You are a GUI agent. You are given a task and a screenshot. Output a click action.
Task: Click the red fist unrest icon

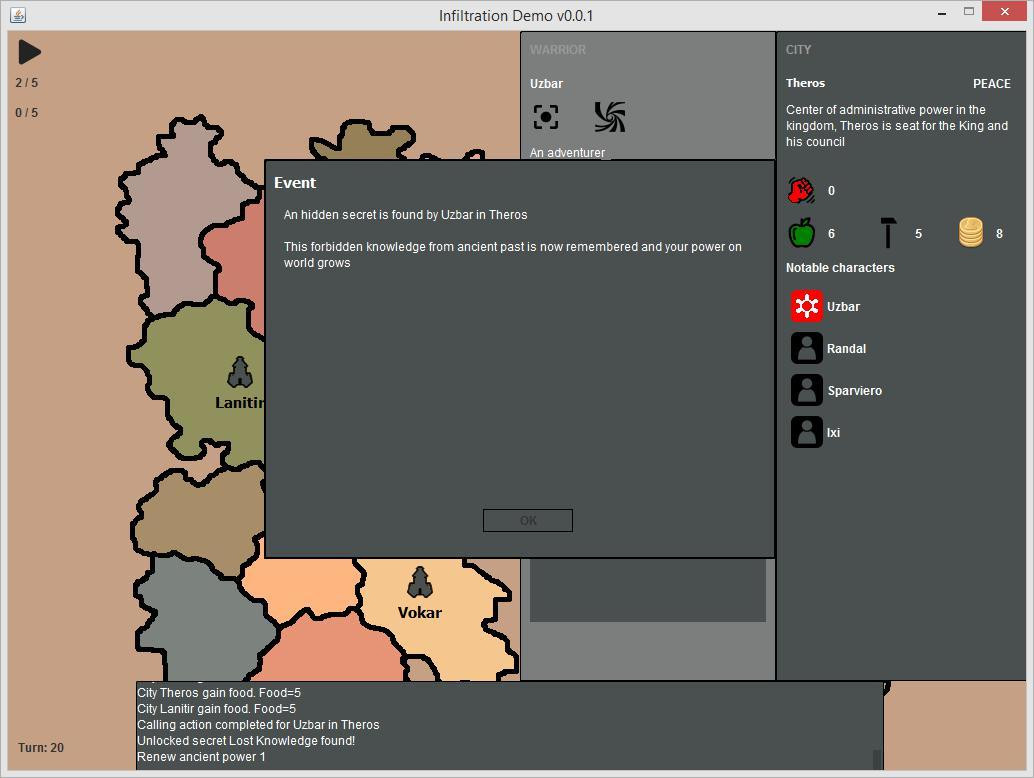pos(801,191)
